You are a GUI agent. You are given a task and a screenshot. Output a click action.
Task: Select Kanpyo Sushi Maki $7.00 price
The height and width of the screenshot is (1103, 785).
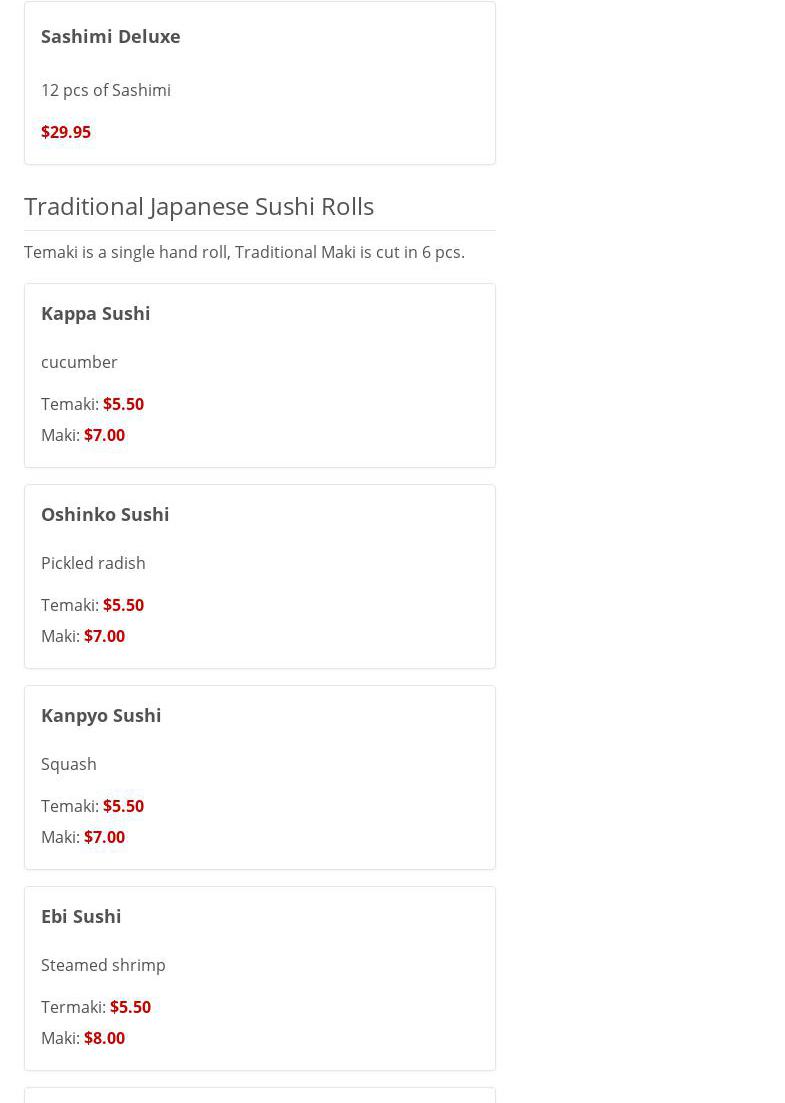104,837
